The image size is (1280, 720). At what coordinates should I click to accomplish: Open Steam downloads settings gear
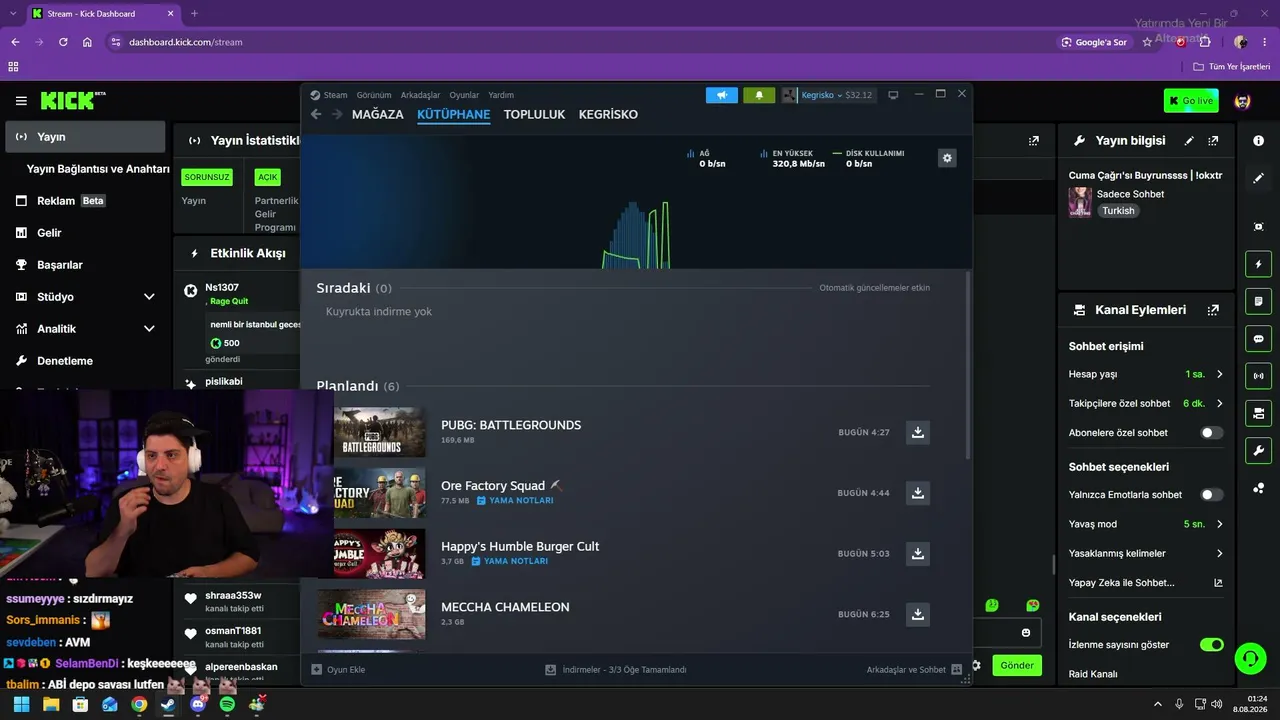947,158
